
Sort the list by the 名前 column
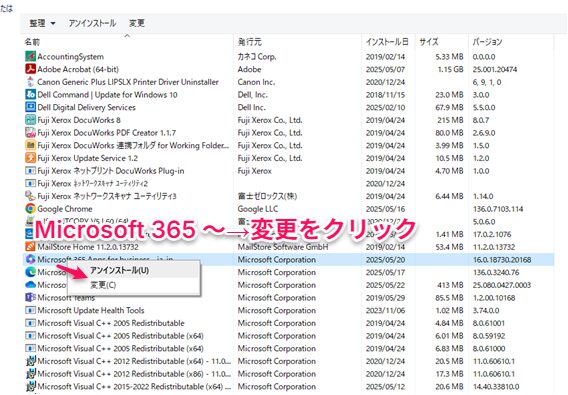[32, 42]
